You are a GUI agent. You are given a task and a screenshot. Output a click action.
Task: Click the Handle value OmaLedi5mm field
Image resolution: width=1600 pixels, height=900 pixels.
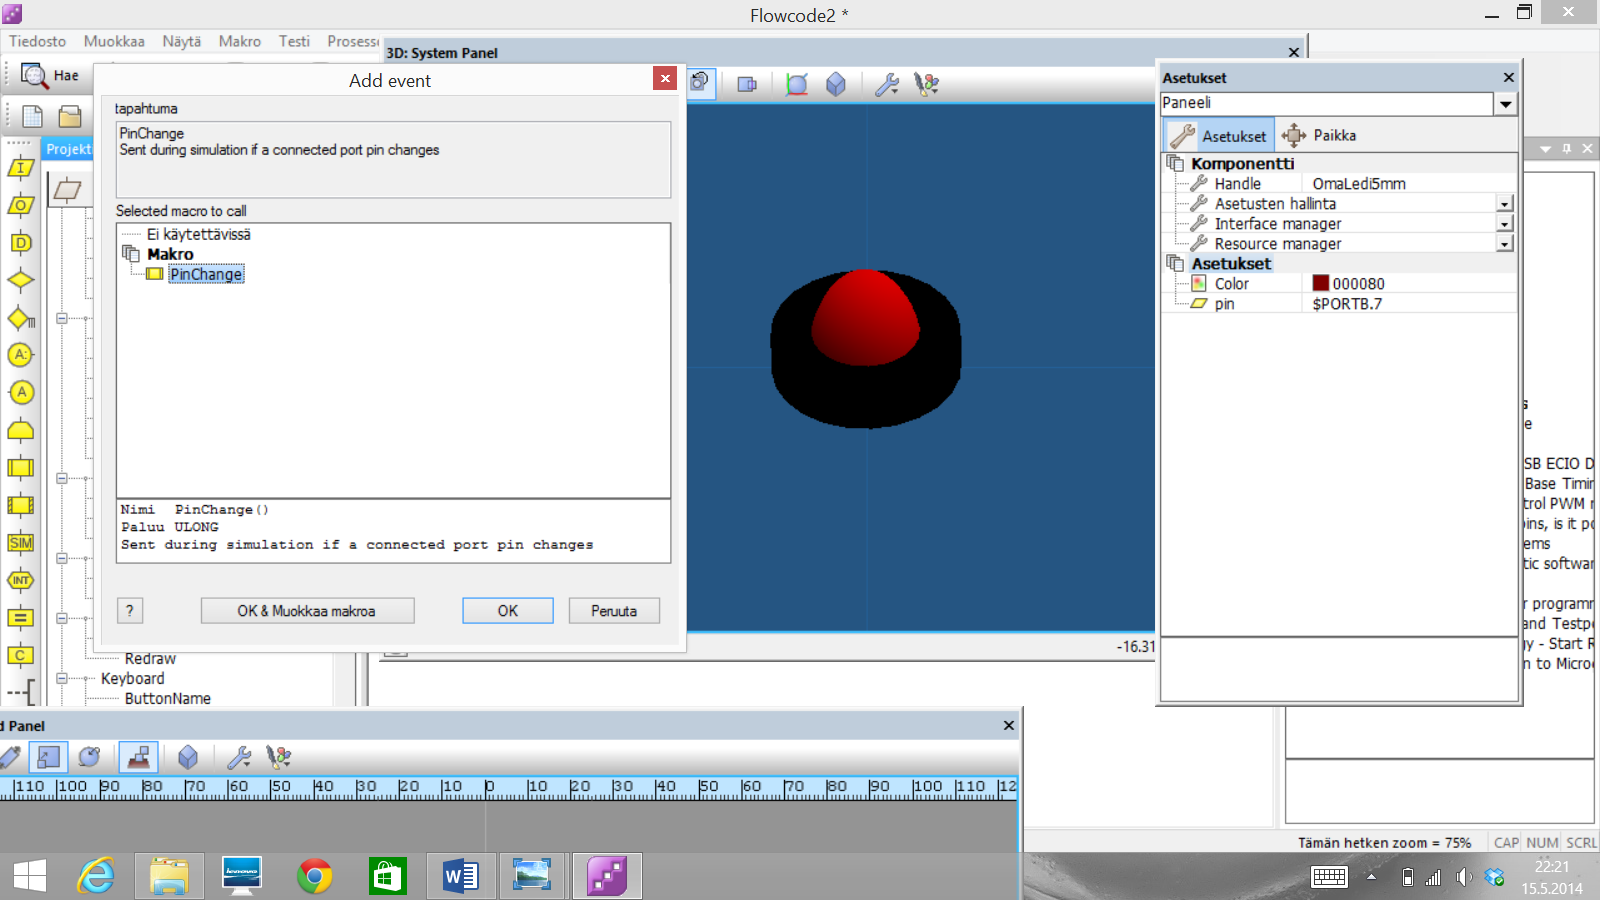pyautogui.click(x=1408, y=184)
